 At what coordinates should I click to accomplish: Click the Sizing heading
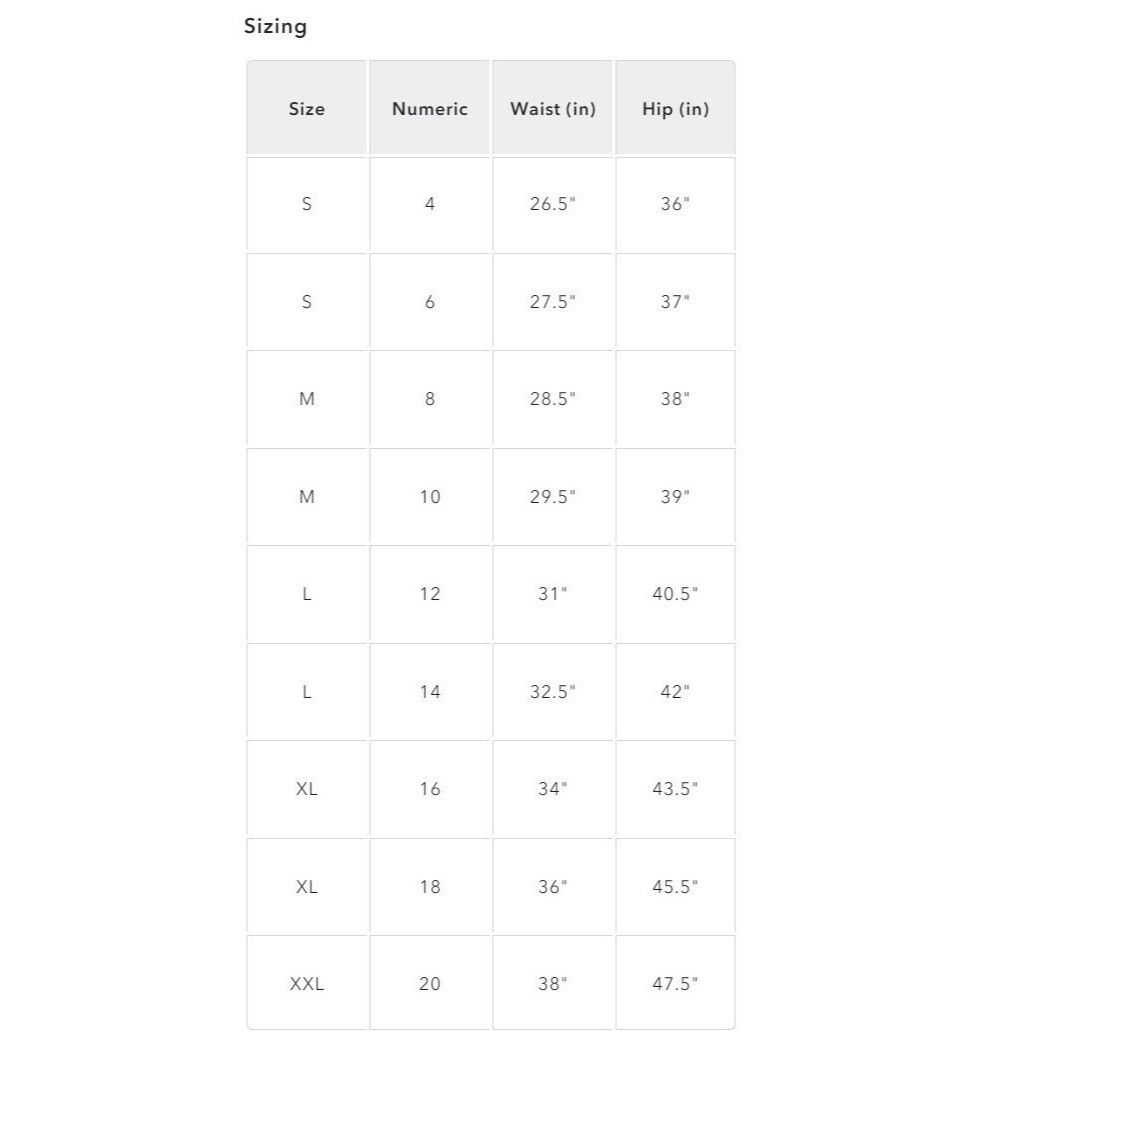coord(275,26)
